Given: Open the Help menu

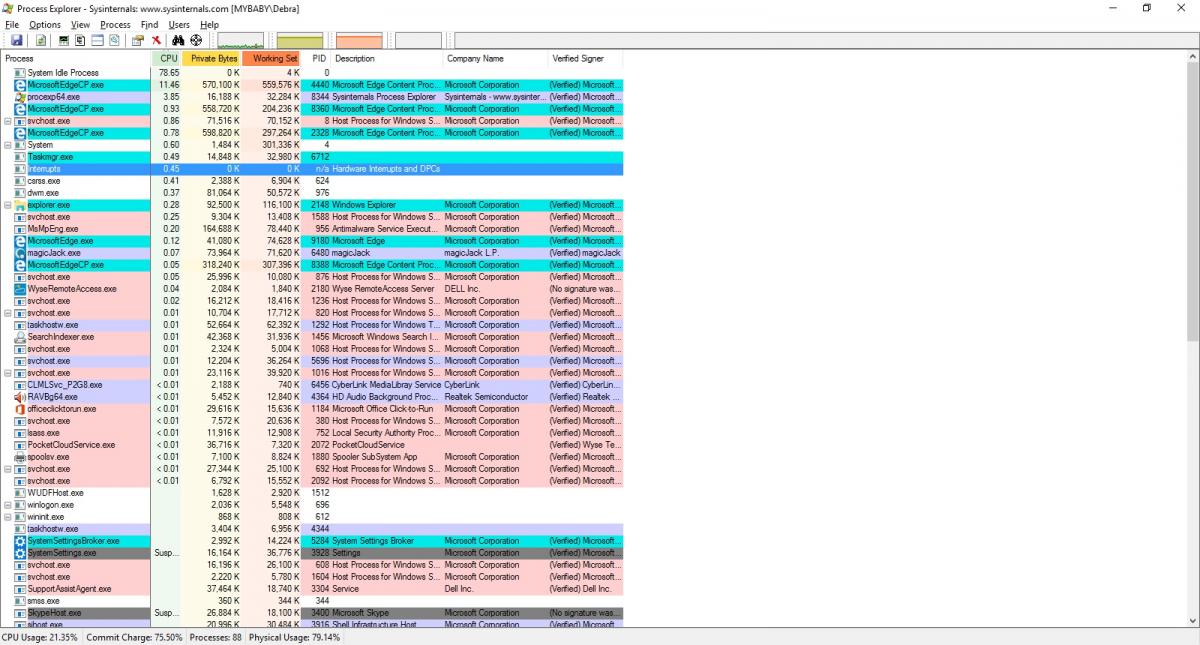Looking at the screenshot, I should point(210,24).
